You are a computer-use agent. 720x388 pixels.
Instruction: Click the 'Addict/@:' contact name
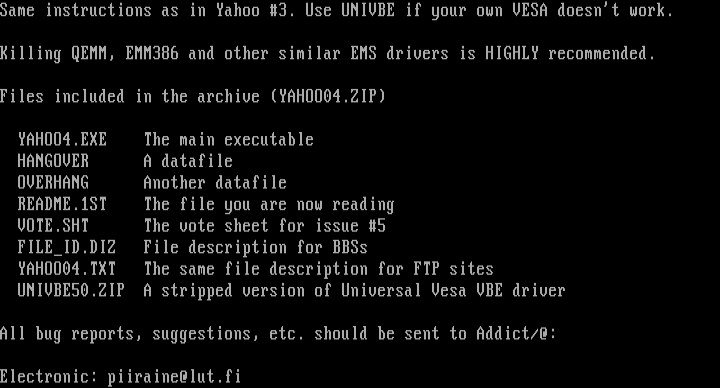[516, 333]
